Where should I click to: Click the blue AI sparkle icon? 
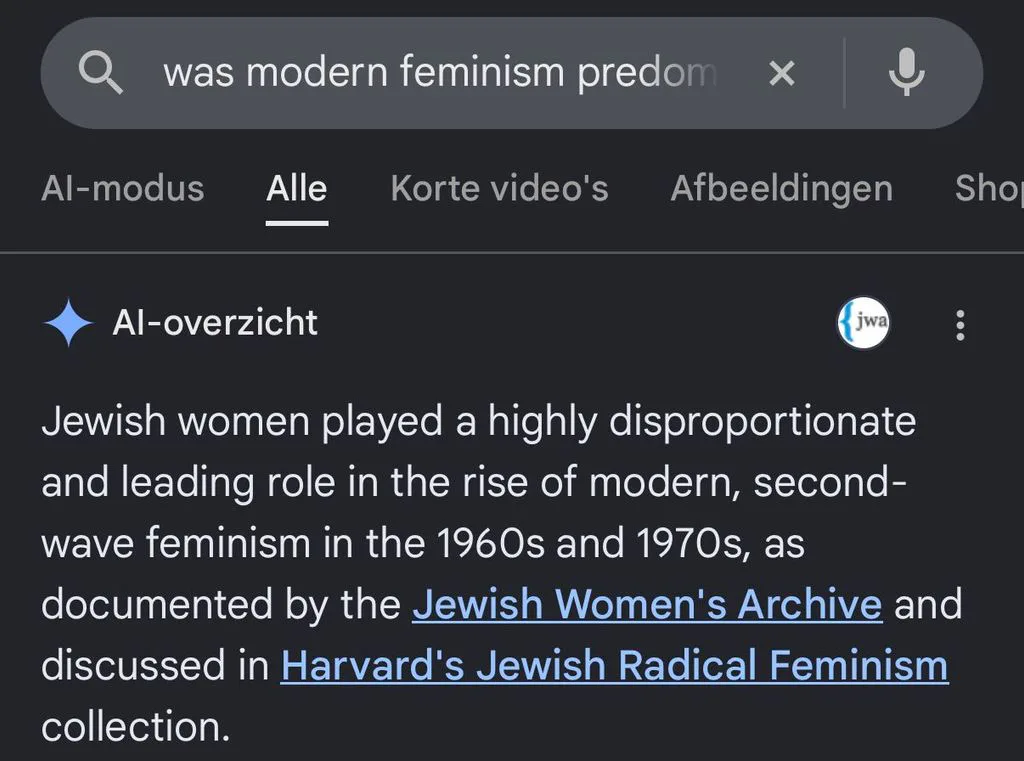tap(69, 323)
